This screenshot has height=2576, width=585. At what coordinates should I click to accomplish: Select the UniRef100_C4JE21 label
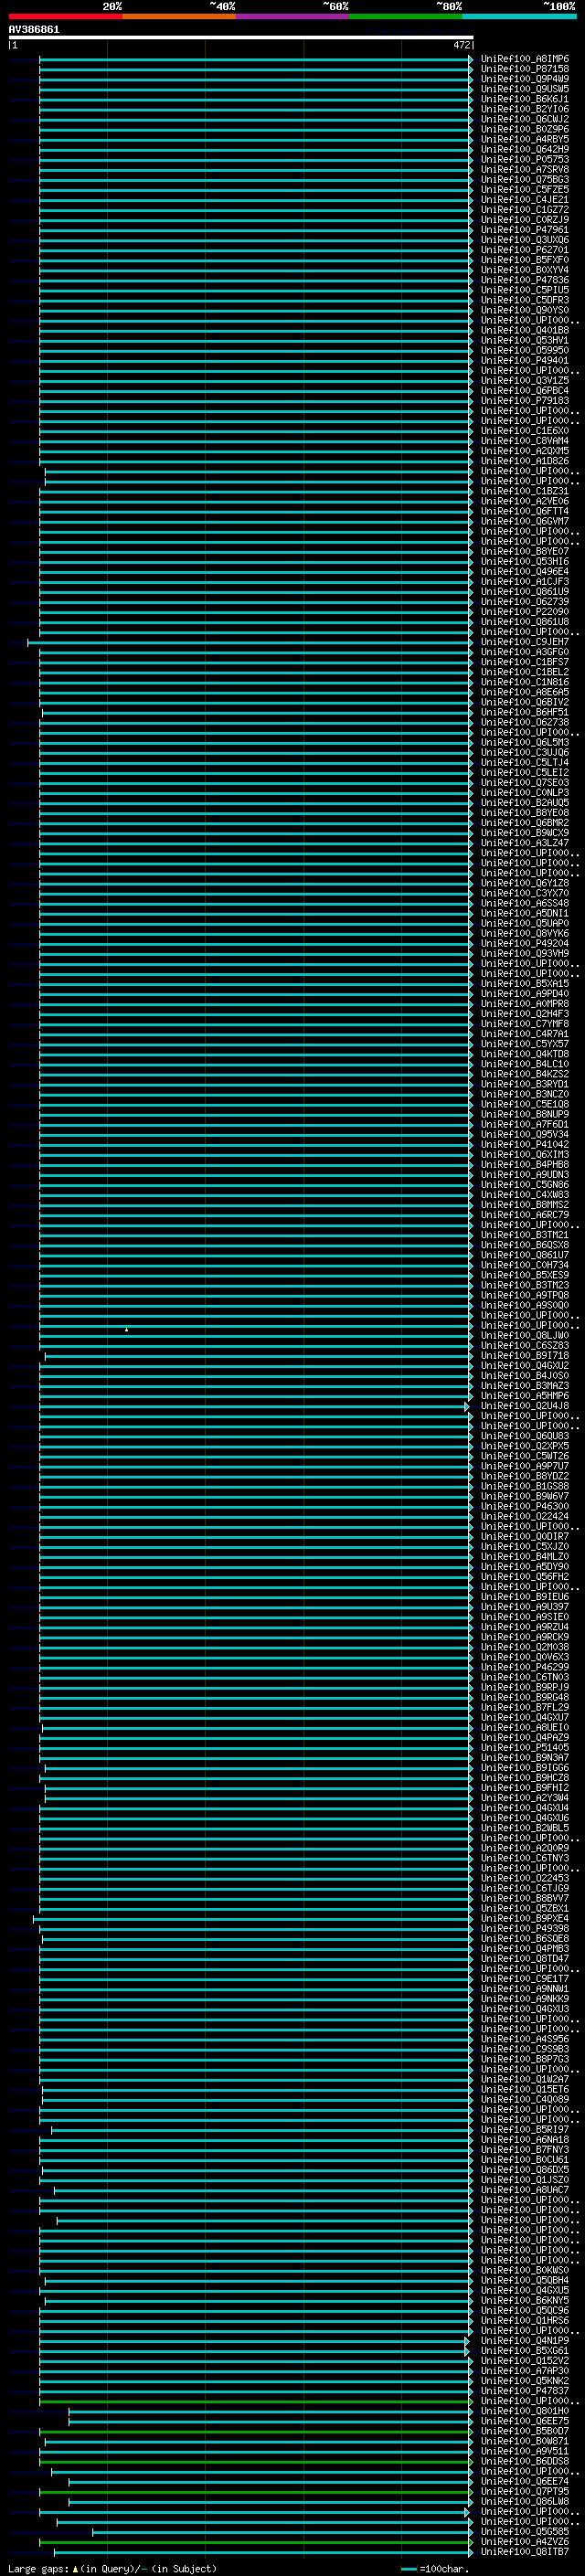[x=525, y=200]
